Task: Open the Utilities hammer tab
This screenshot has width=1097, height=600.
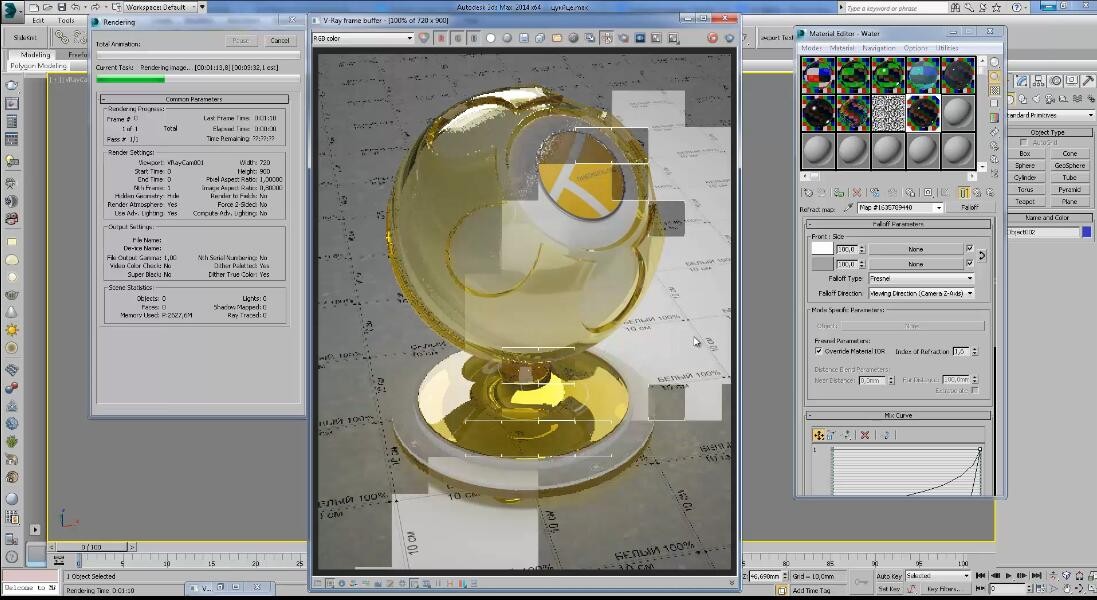Action: (1087, 81)
